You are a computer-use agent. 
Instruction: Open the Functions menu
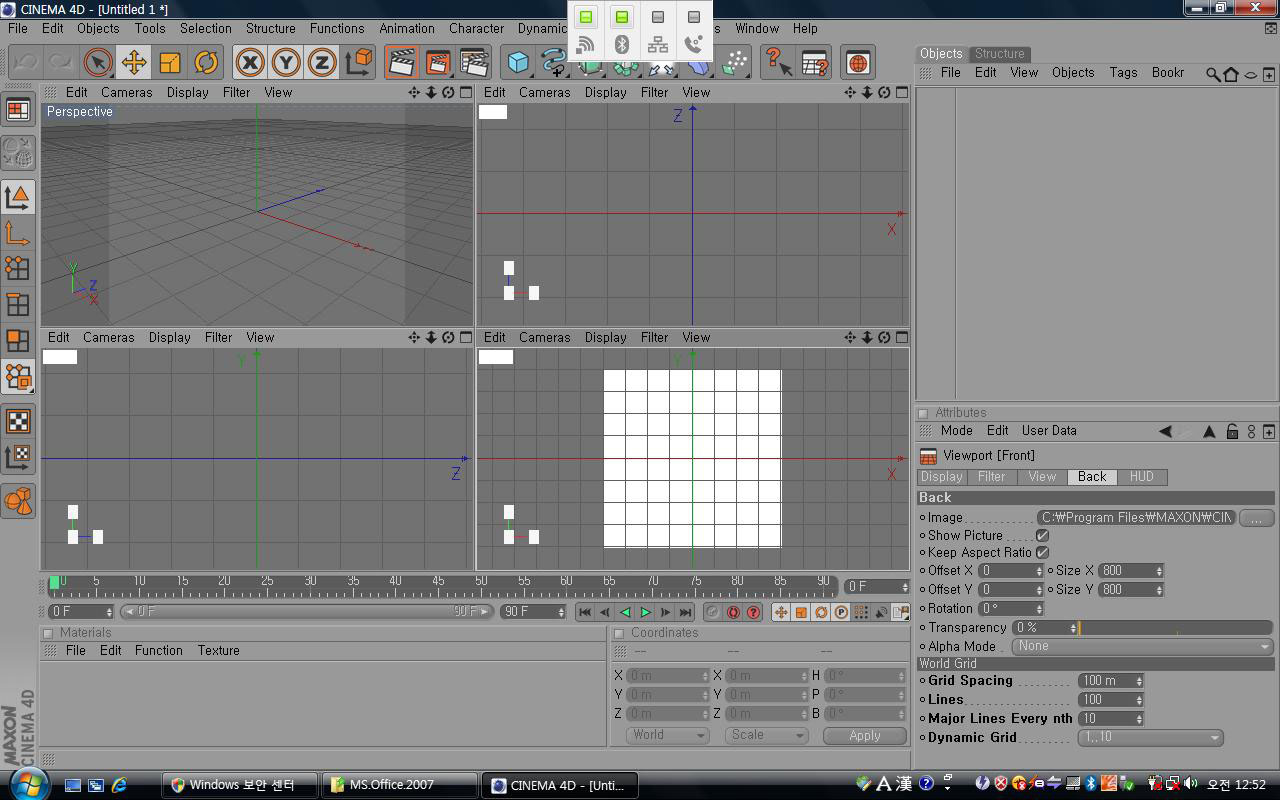tap(337, 28)
